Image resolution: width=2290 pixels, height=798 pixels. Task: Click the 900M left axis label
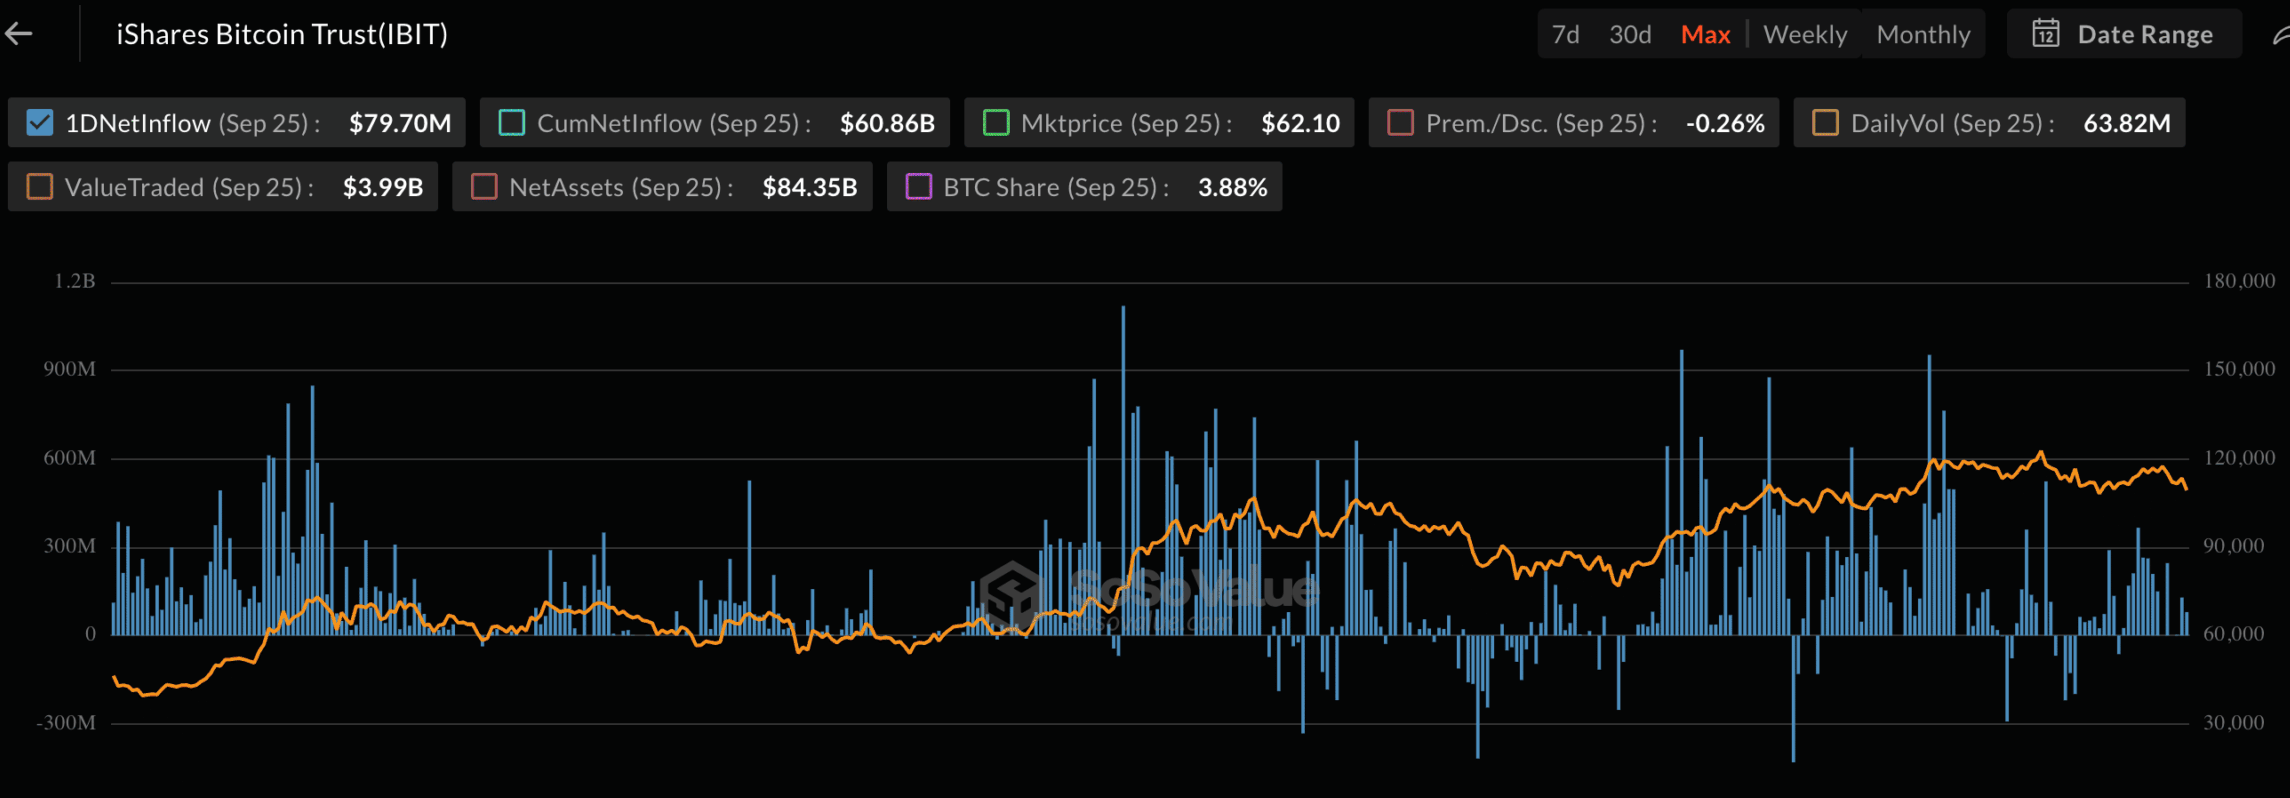pos(69,369)
